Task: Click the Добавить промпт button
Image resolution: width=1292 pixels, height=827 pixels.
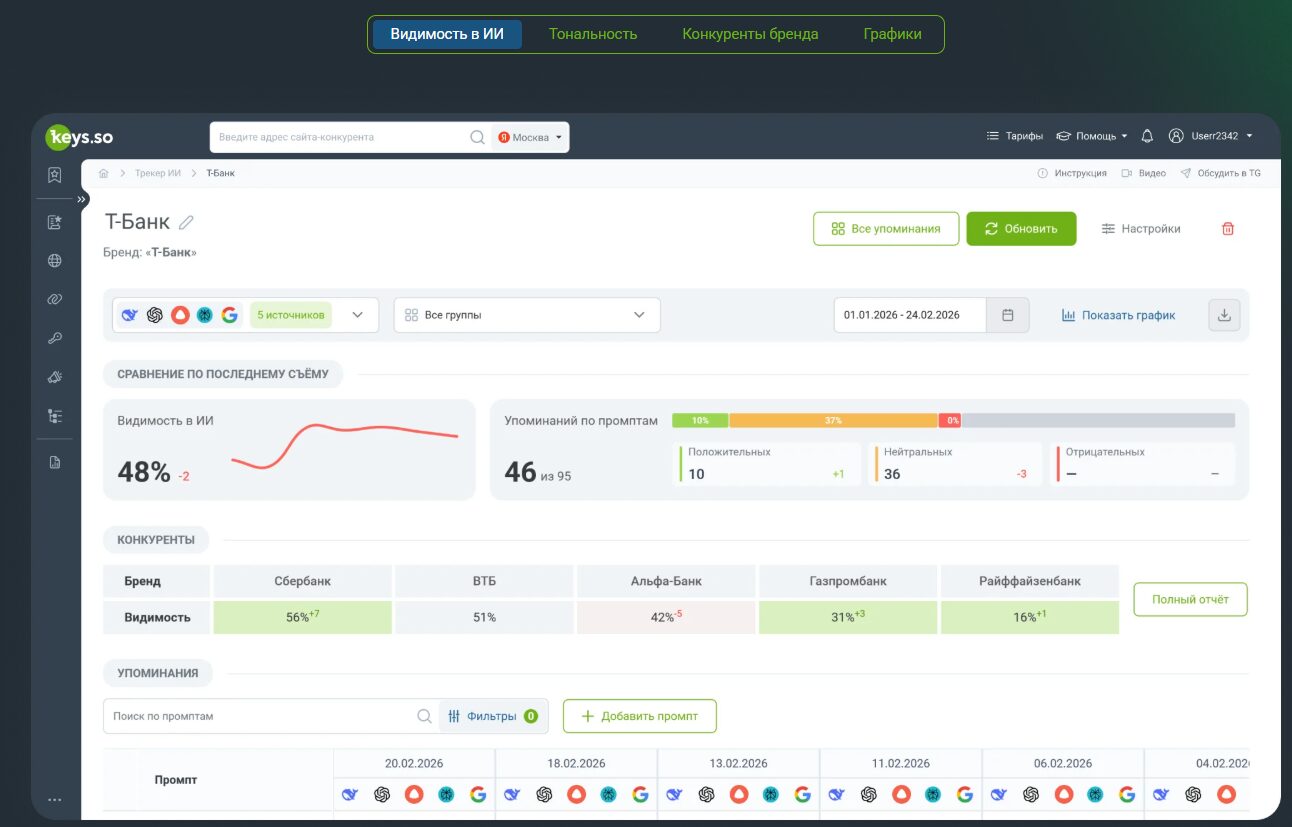Action: coord(640,716)
